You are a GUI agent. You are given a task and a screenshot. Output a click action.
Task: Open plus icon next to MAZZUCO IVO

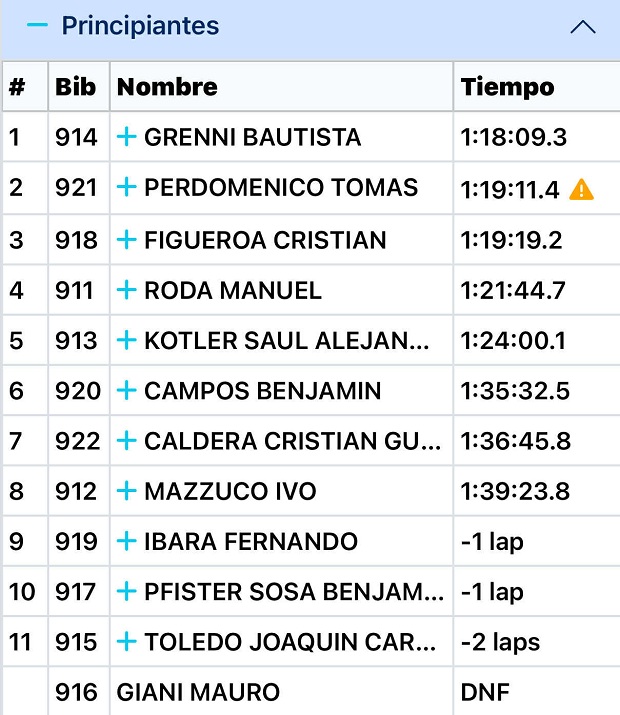(126, 491)
